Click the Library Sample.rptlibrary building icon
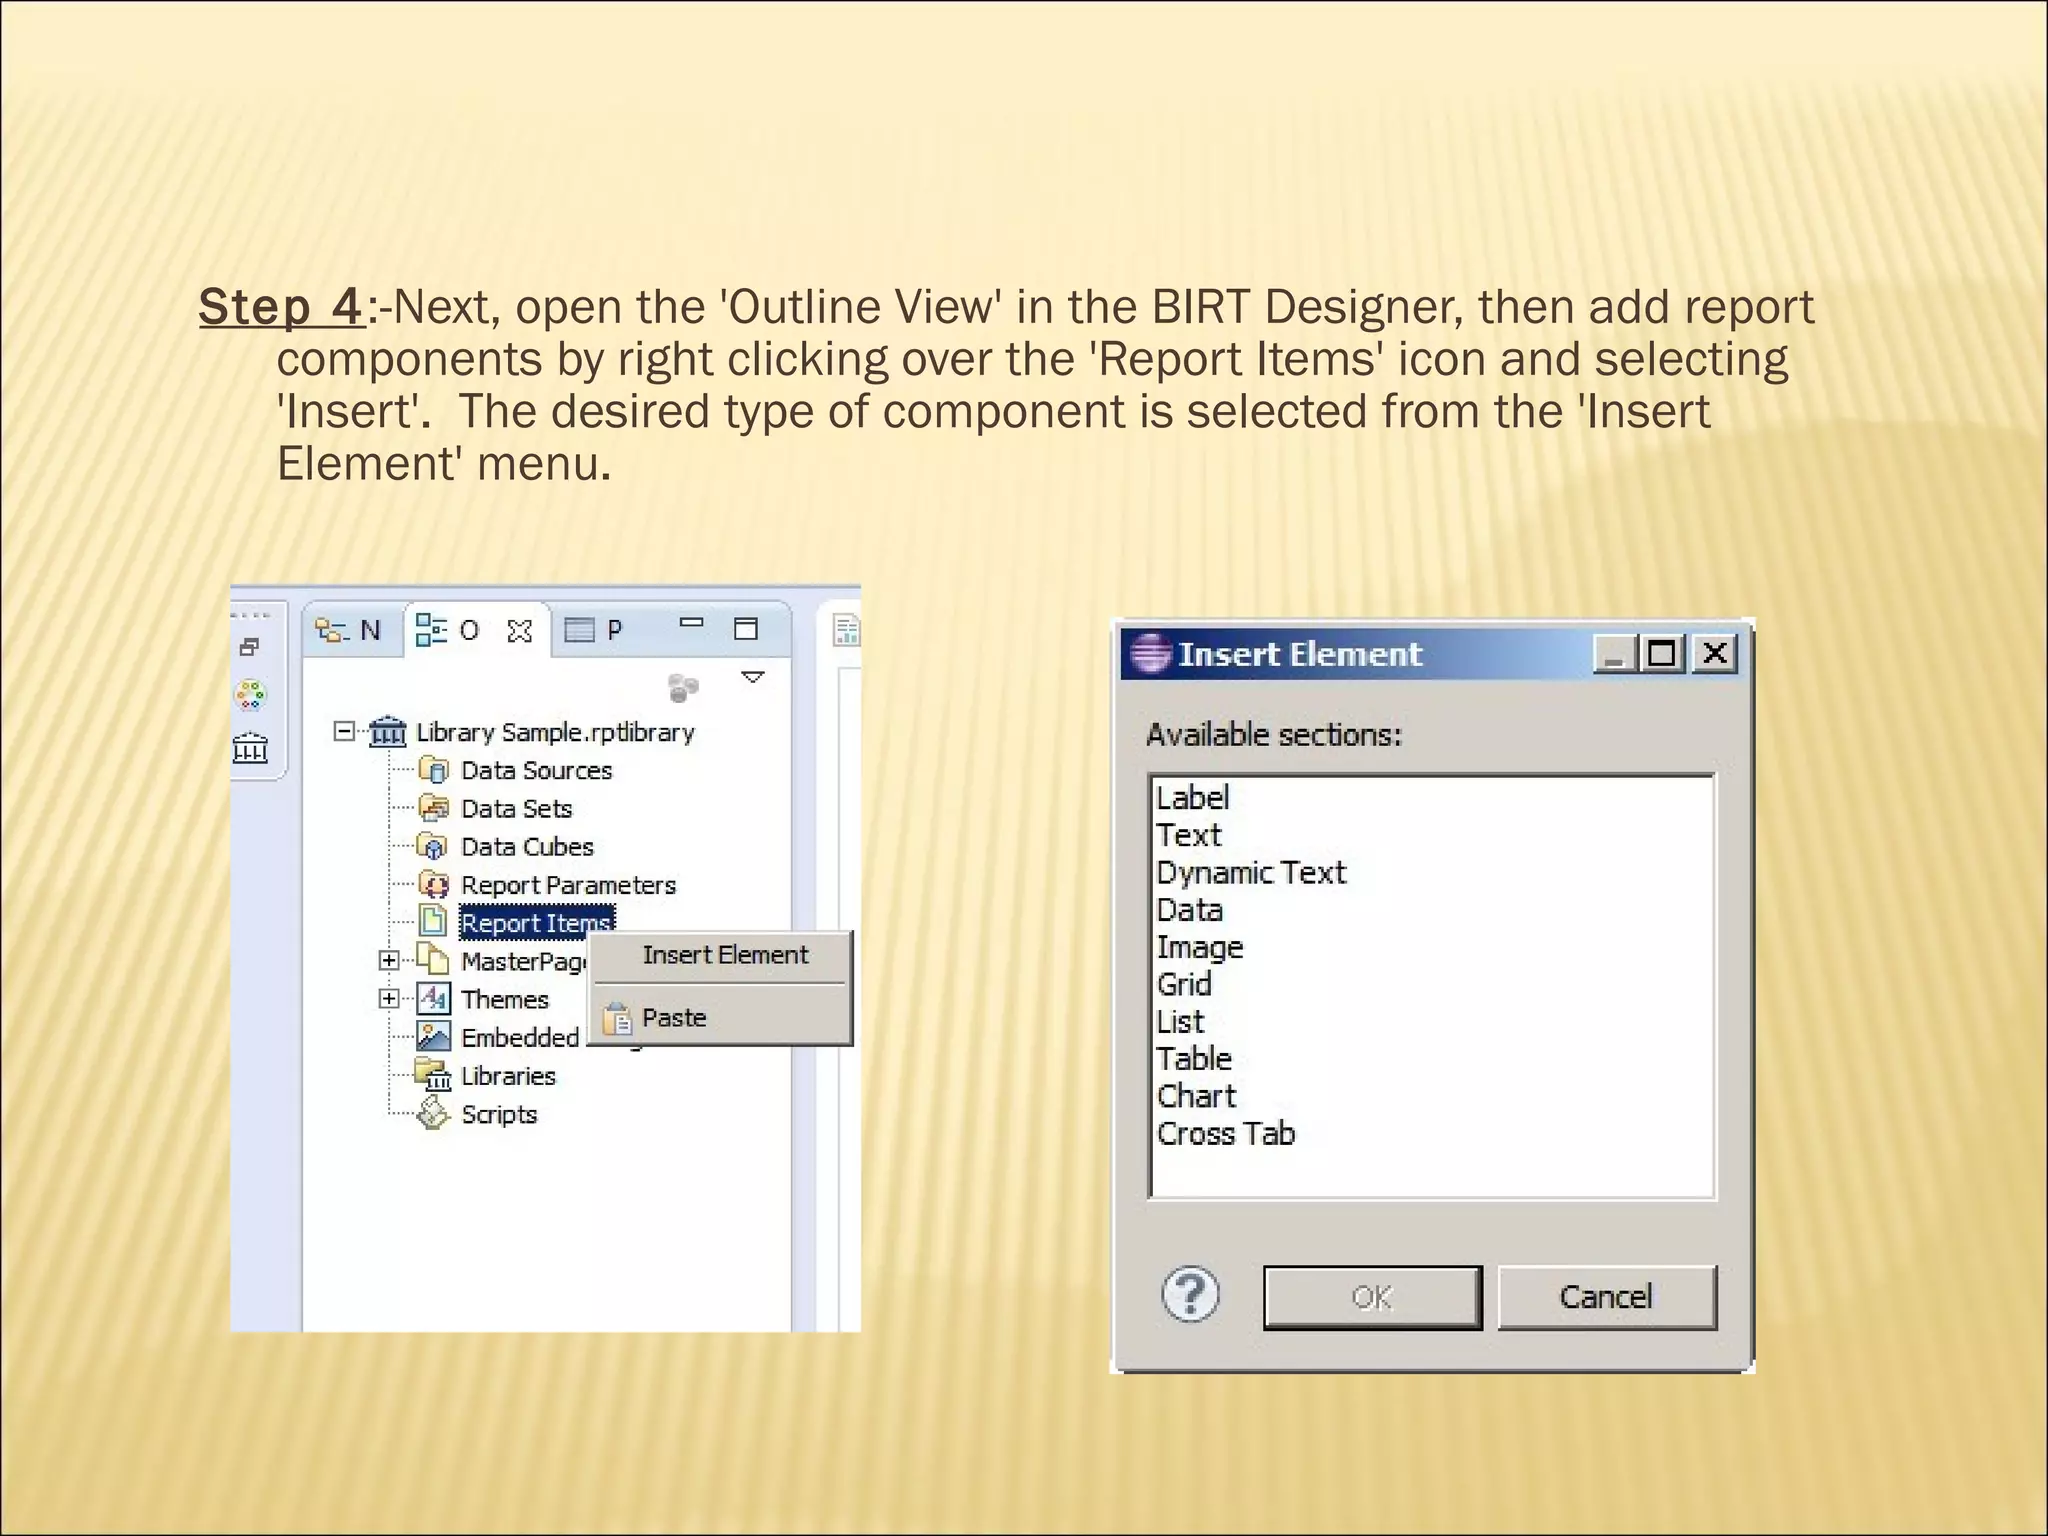2048x1536 pixels. pos(388,732)
